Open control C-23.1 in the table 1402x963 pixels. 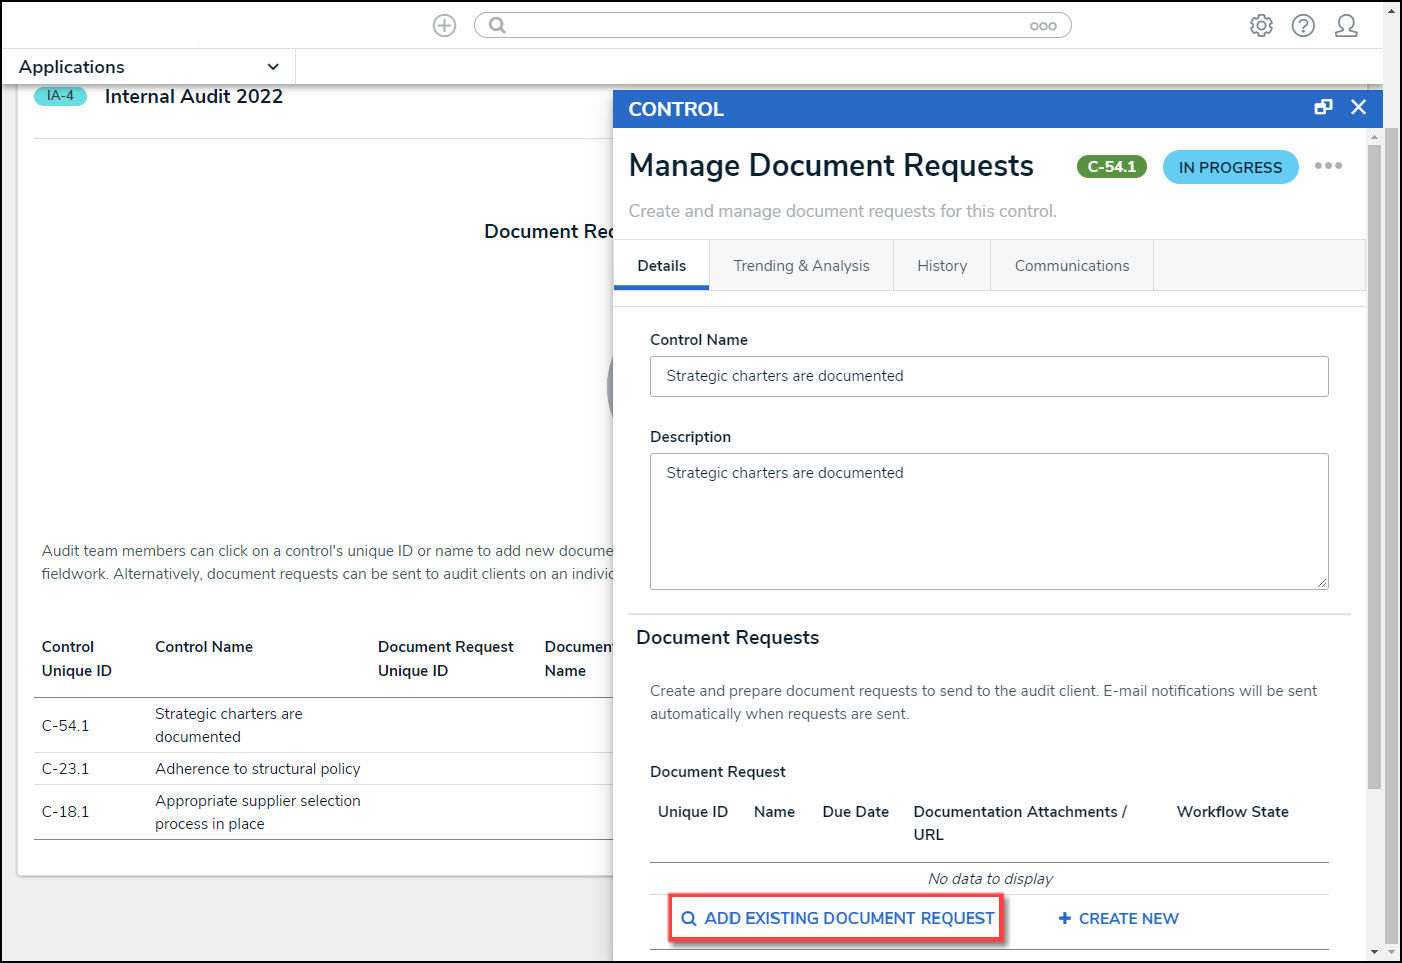pyautogui.click(x=65, y=769)
